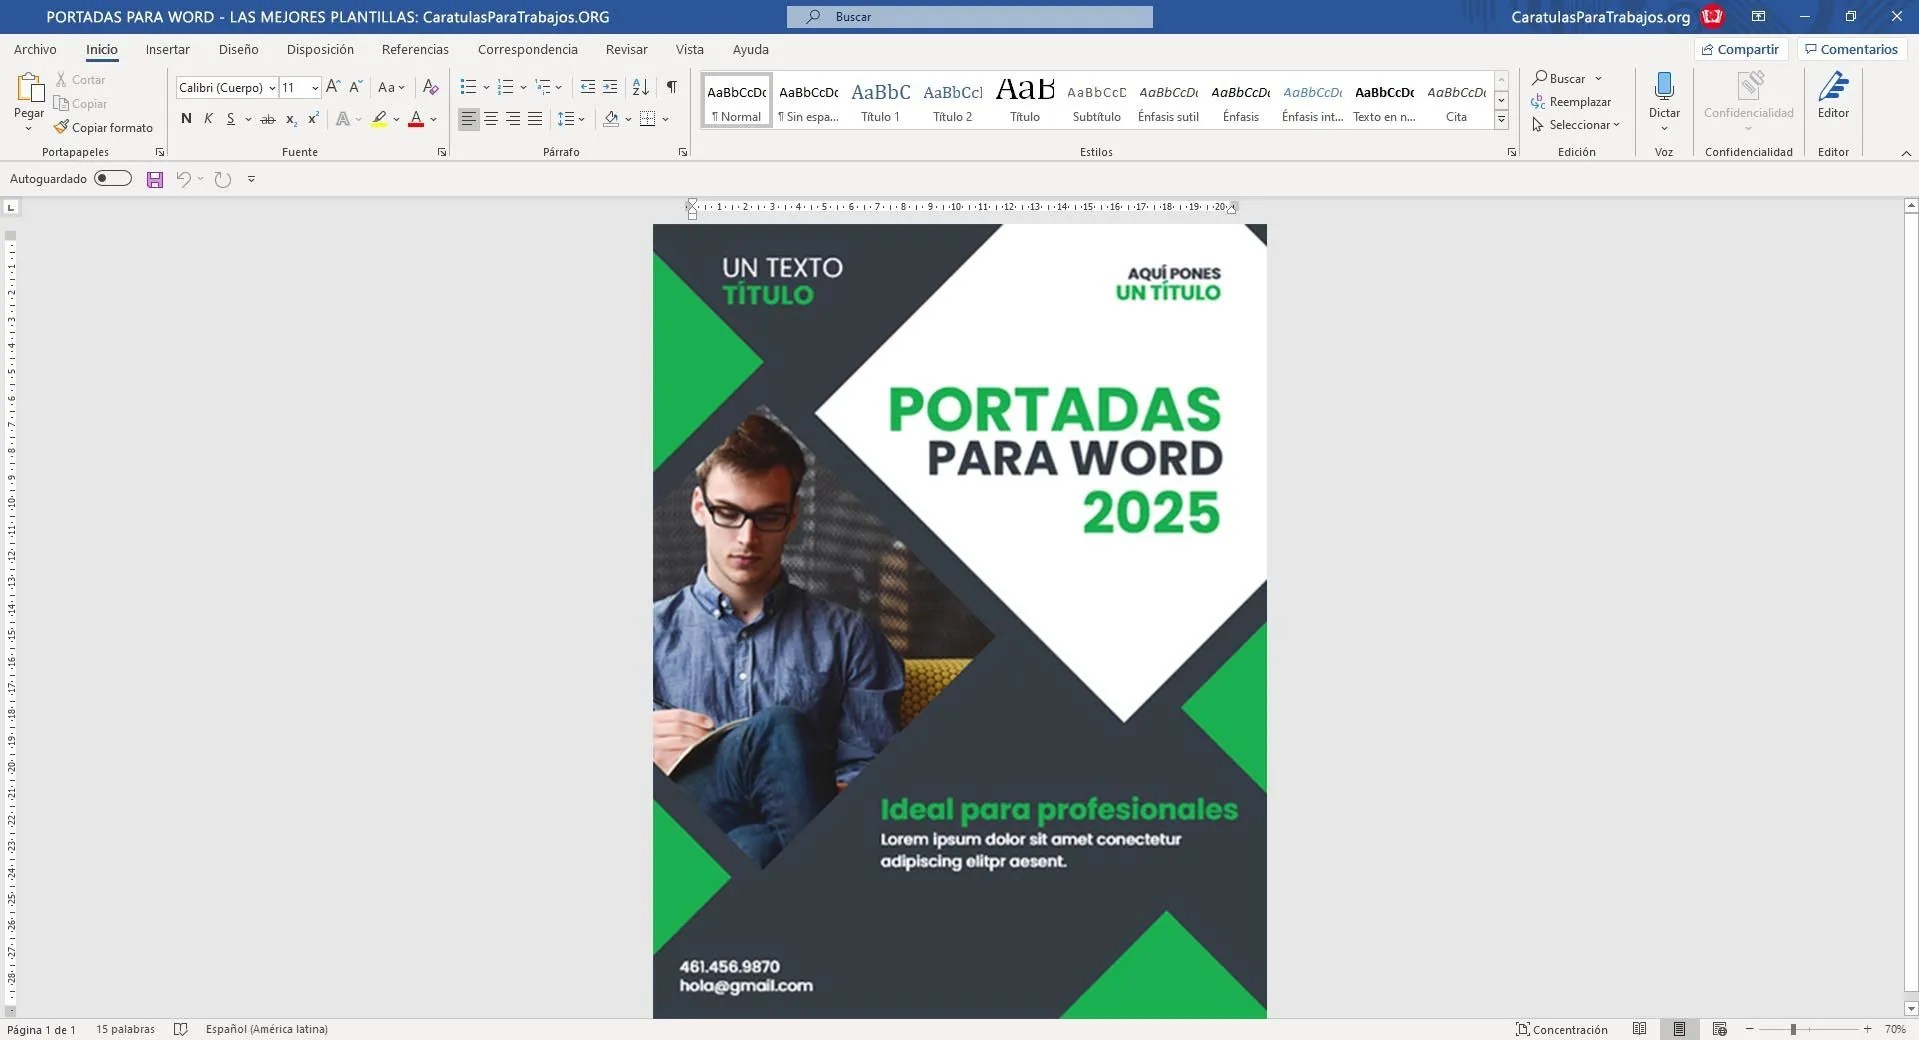Apply bold with the N button
The image size is (1919, 1040).
(186, 118)
